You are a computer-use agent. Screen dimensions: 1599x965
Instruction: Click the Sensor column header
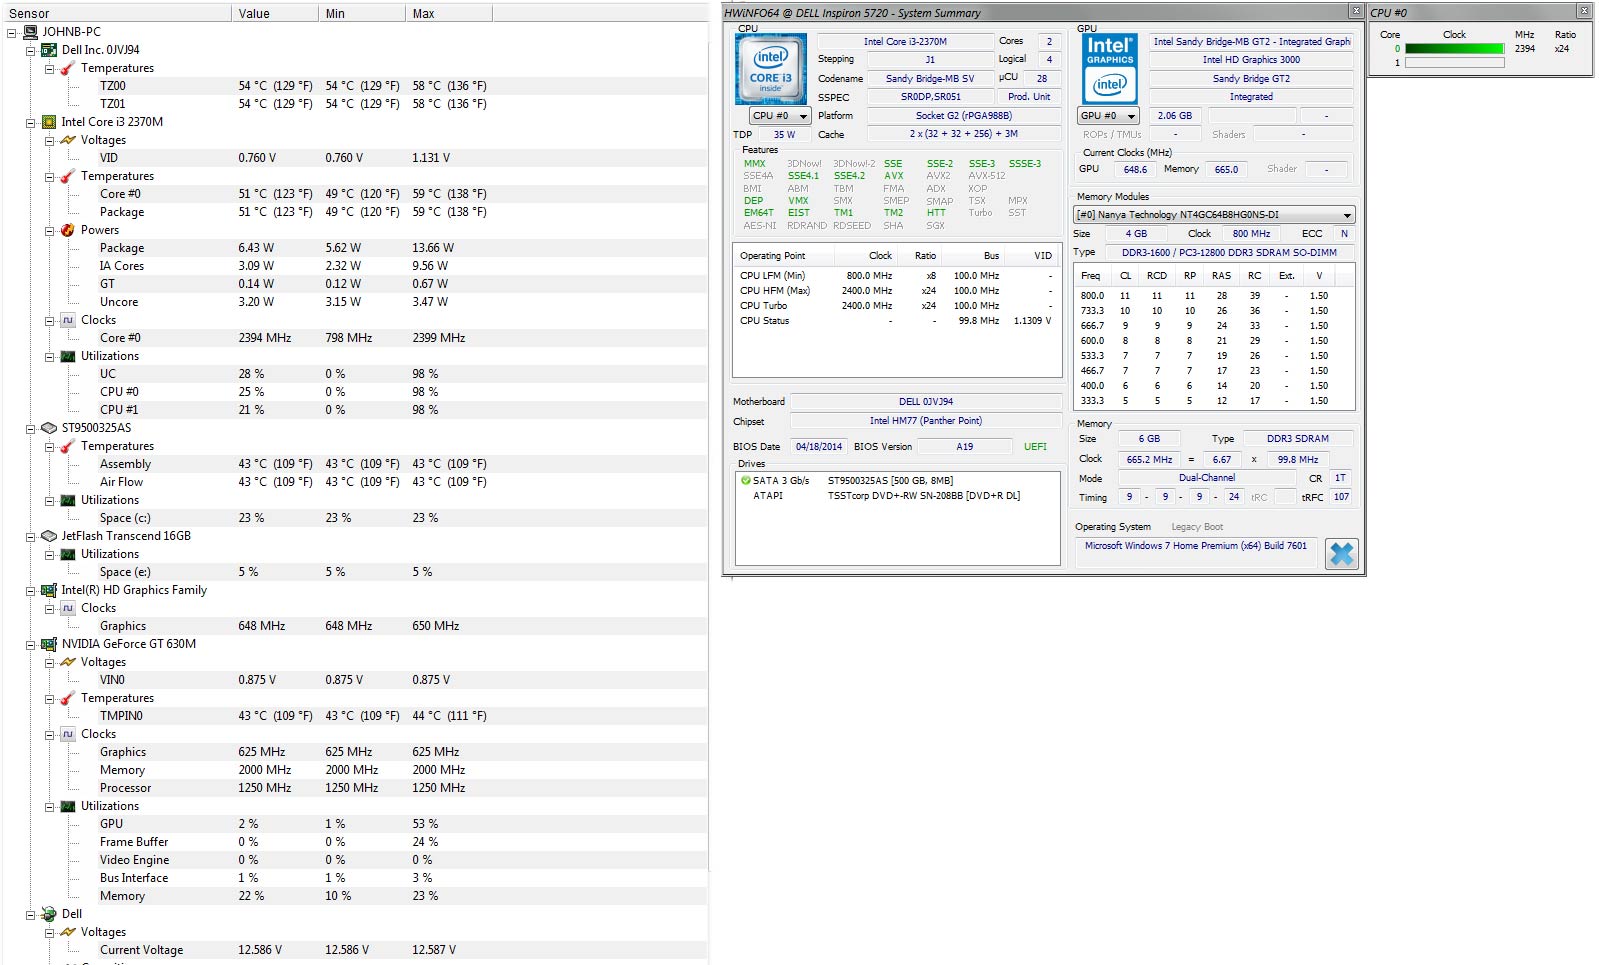116,13
